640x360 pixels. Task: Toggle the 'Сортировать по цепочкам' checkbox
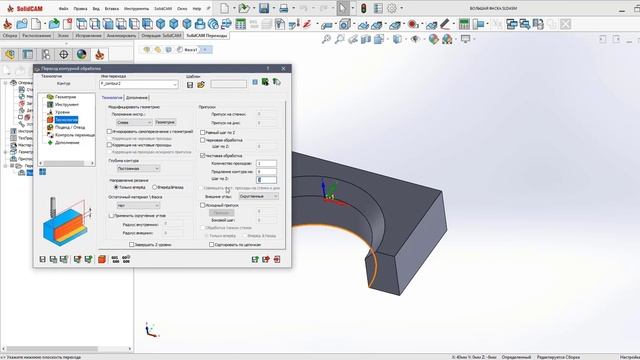(211, 244)
